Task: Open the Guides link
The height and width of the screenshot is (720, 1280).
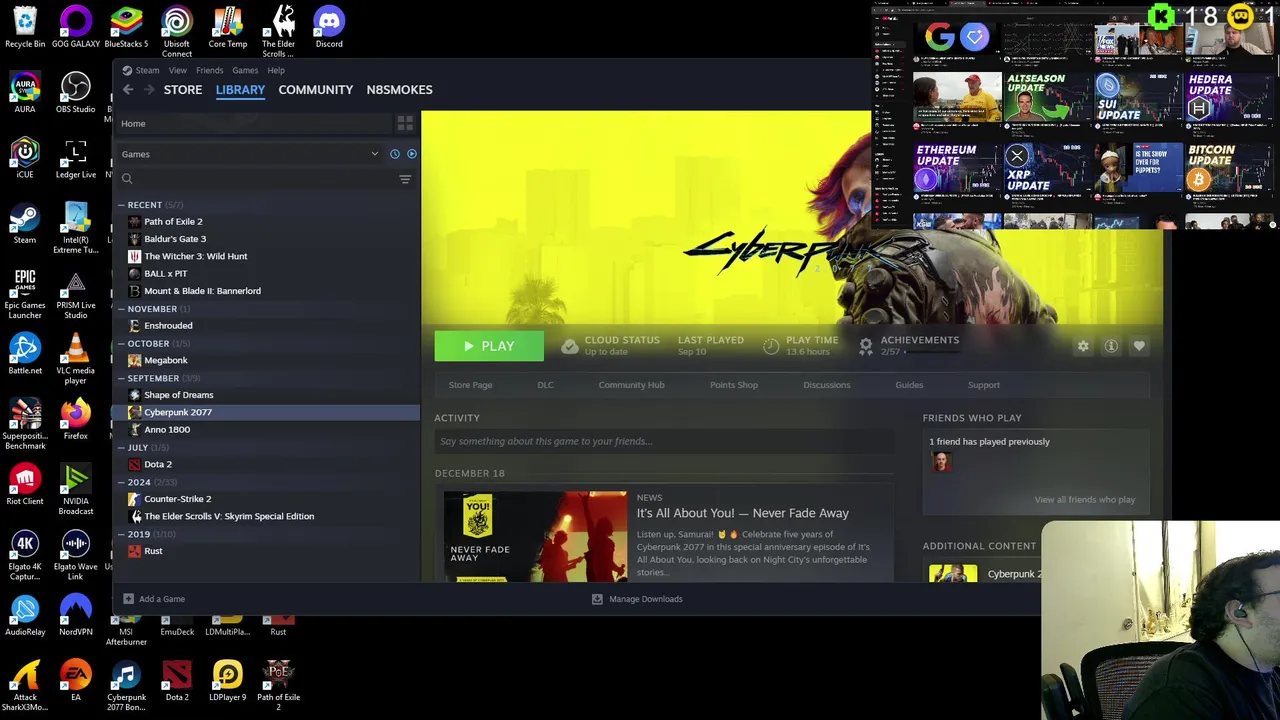Action: point(909,385)
